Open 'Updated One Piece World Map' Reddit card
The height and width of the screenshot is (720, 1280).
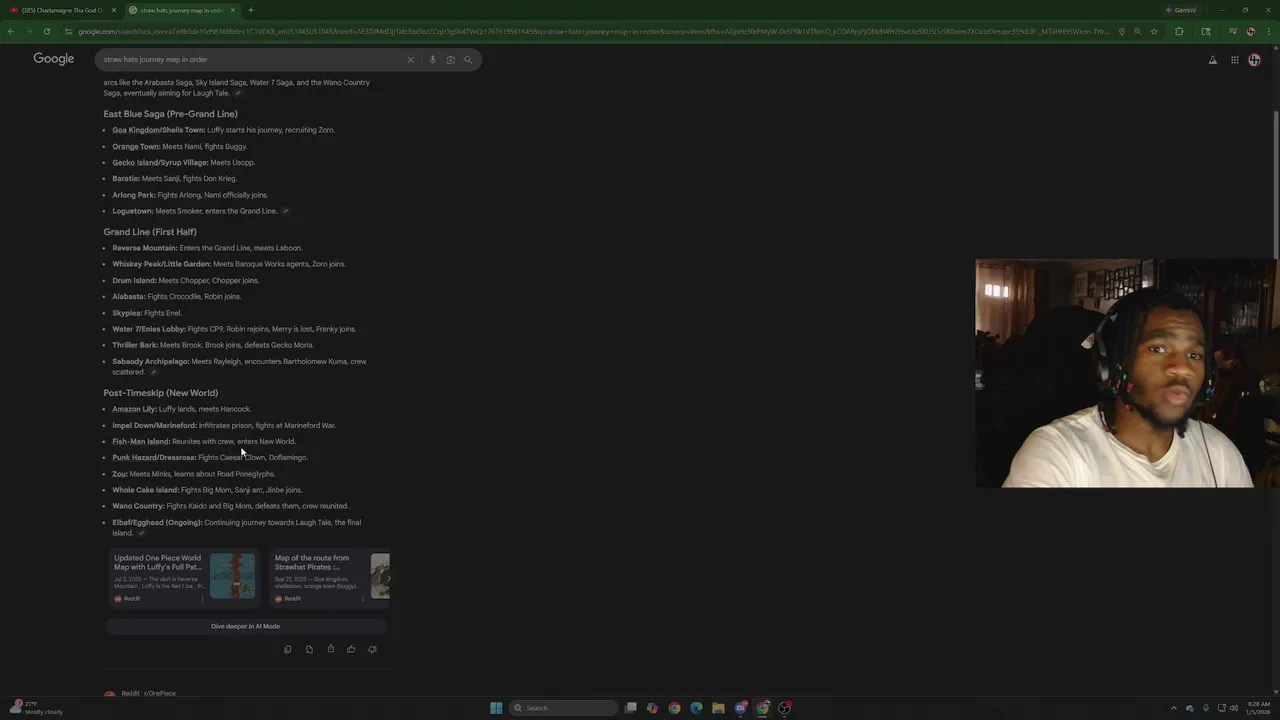click(x=184, y=578)
